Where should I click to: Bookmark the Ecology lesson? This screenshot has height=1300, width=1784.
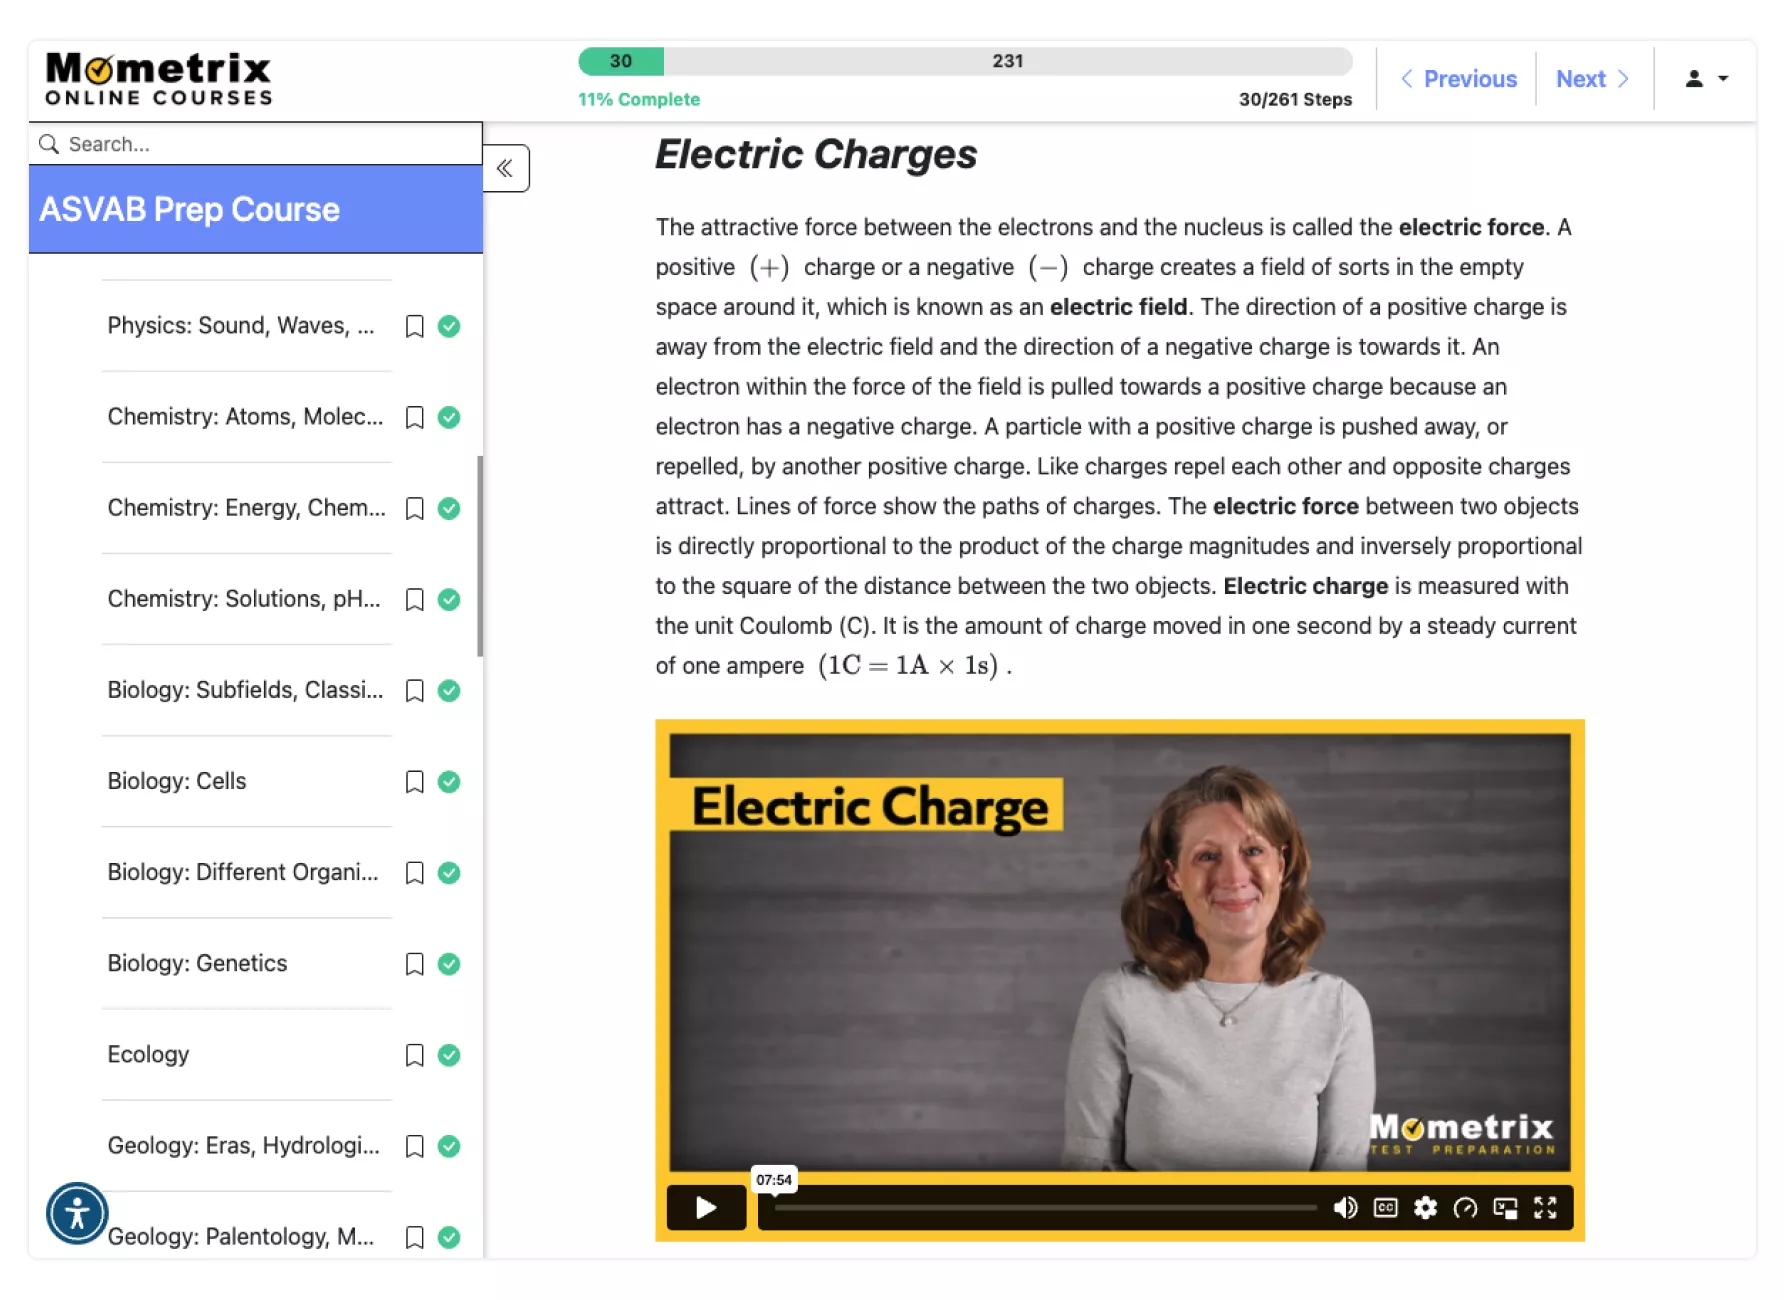tap(414, 1055)
